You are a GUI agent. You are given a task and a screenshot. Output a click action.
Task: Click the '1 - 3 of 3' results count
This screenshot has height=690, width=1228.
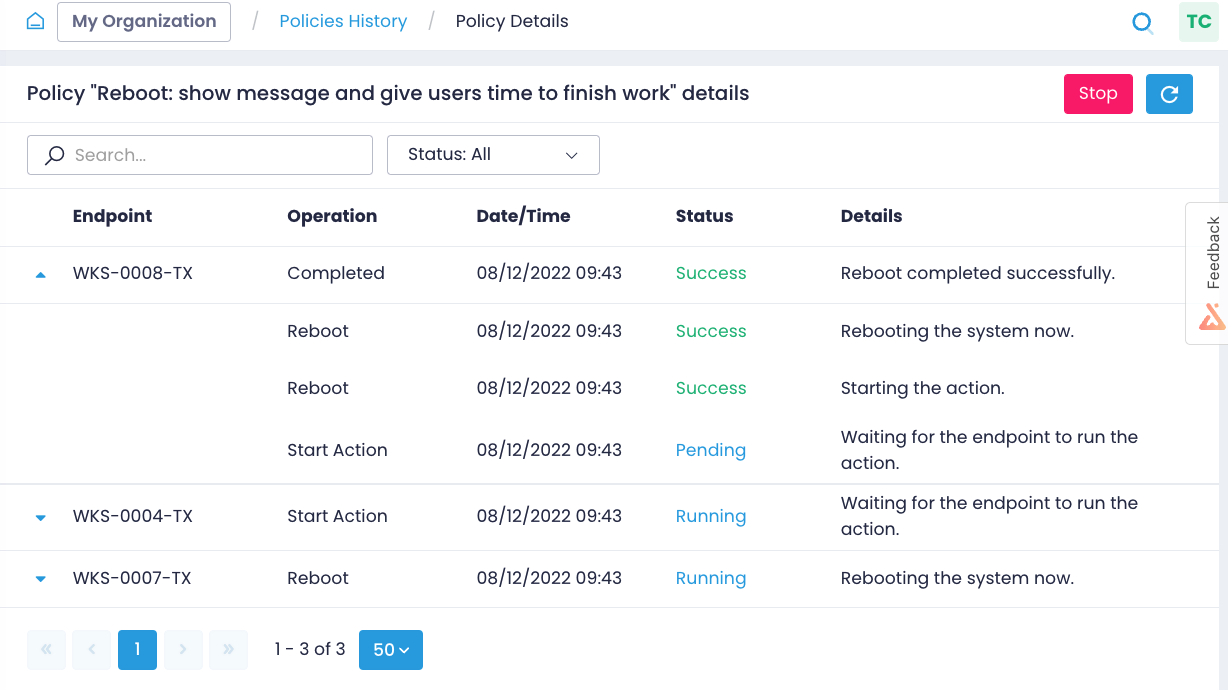click(310, 649)
